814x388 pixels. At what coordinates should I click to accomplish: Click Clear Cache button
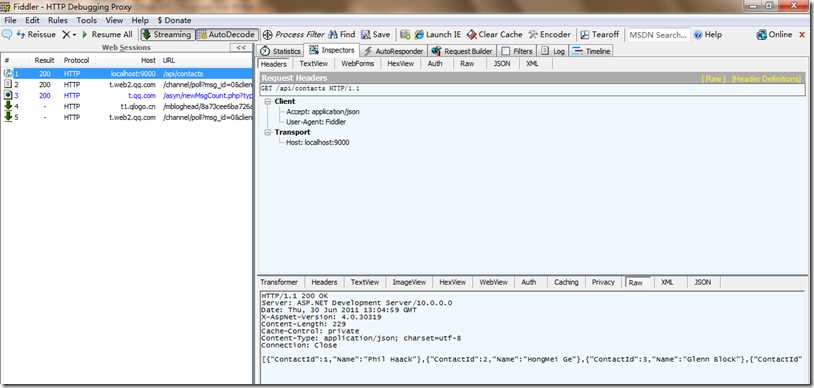point(494,35)
